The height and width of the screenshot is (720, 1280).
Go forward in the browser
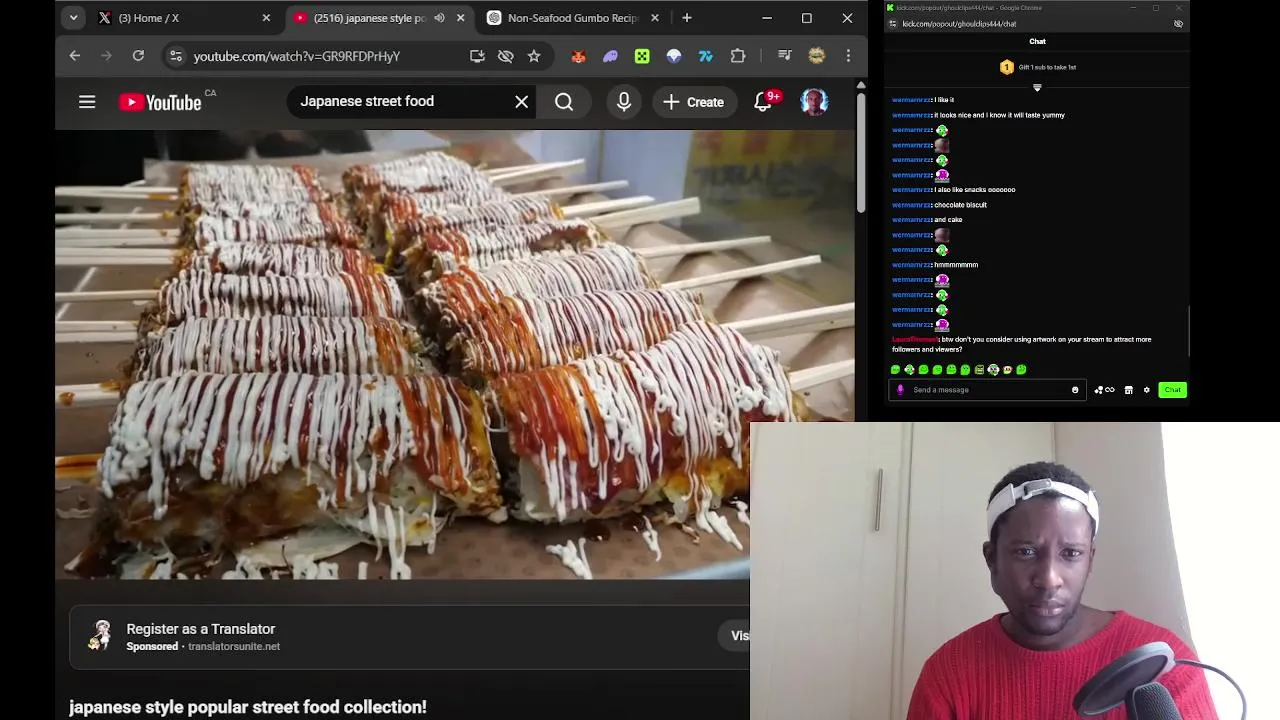107,56
